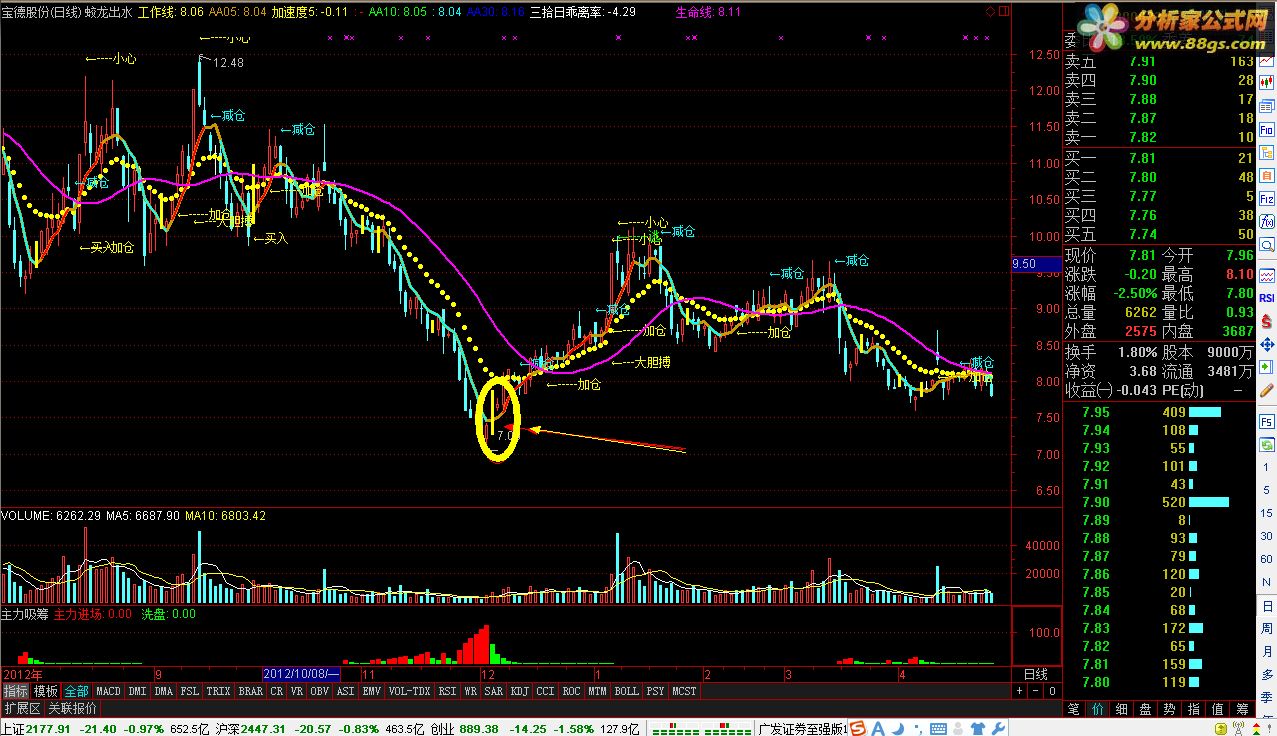Click sell-five price 7.91 row
Screen dimensions: 1277x736
click(x=1159, y=61)
